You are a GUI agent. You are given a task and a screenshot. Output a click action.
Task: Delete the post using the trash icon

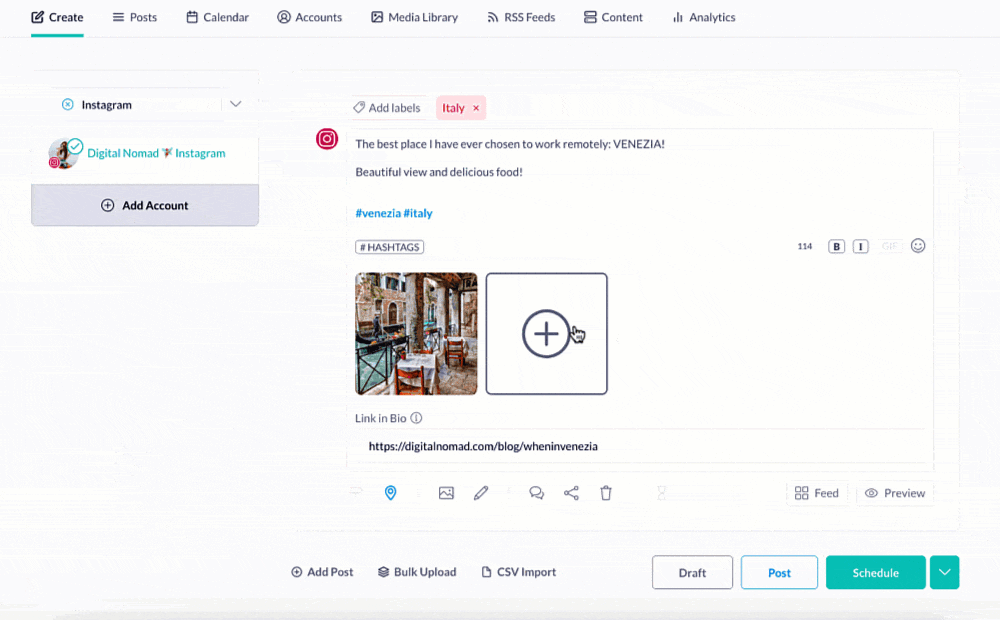click(x=606, y=493)
